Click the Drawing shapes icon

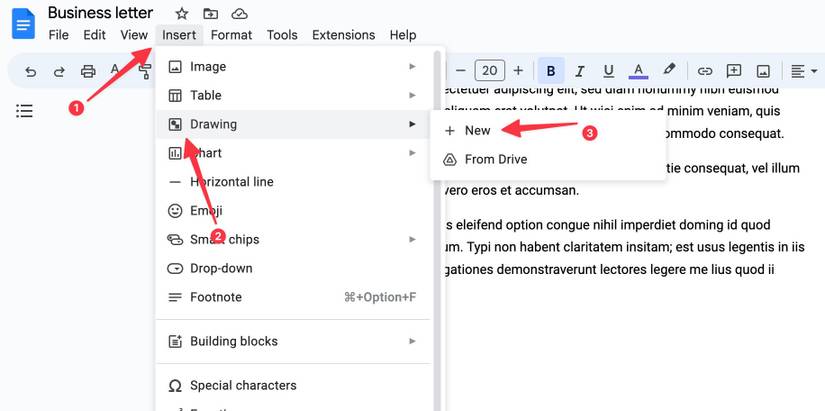[x=175, y=124]
